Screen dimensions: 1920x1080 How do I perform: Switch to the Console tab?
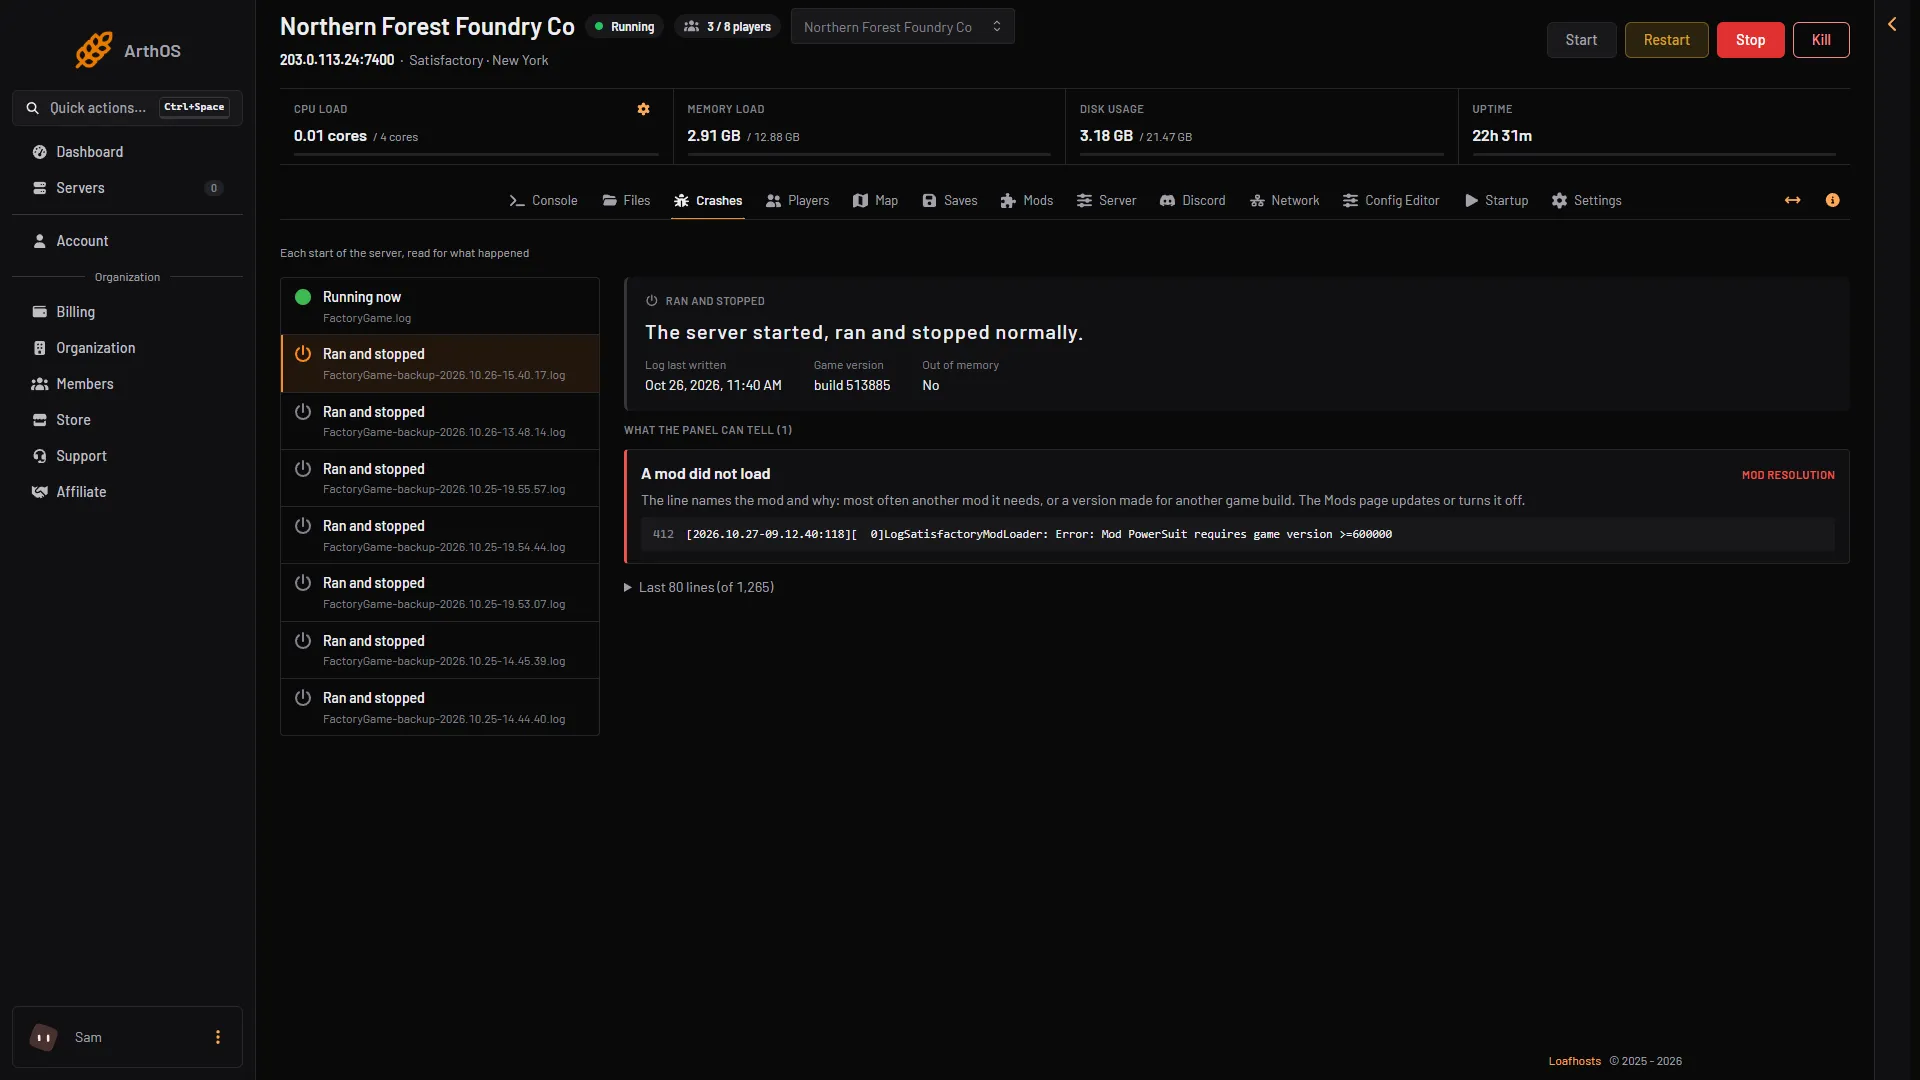543,201
